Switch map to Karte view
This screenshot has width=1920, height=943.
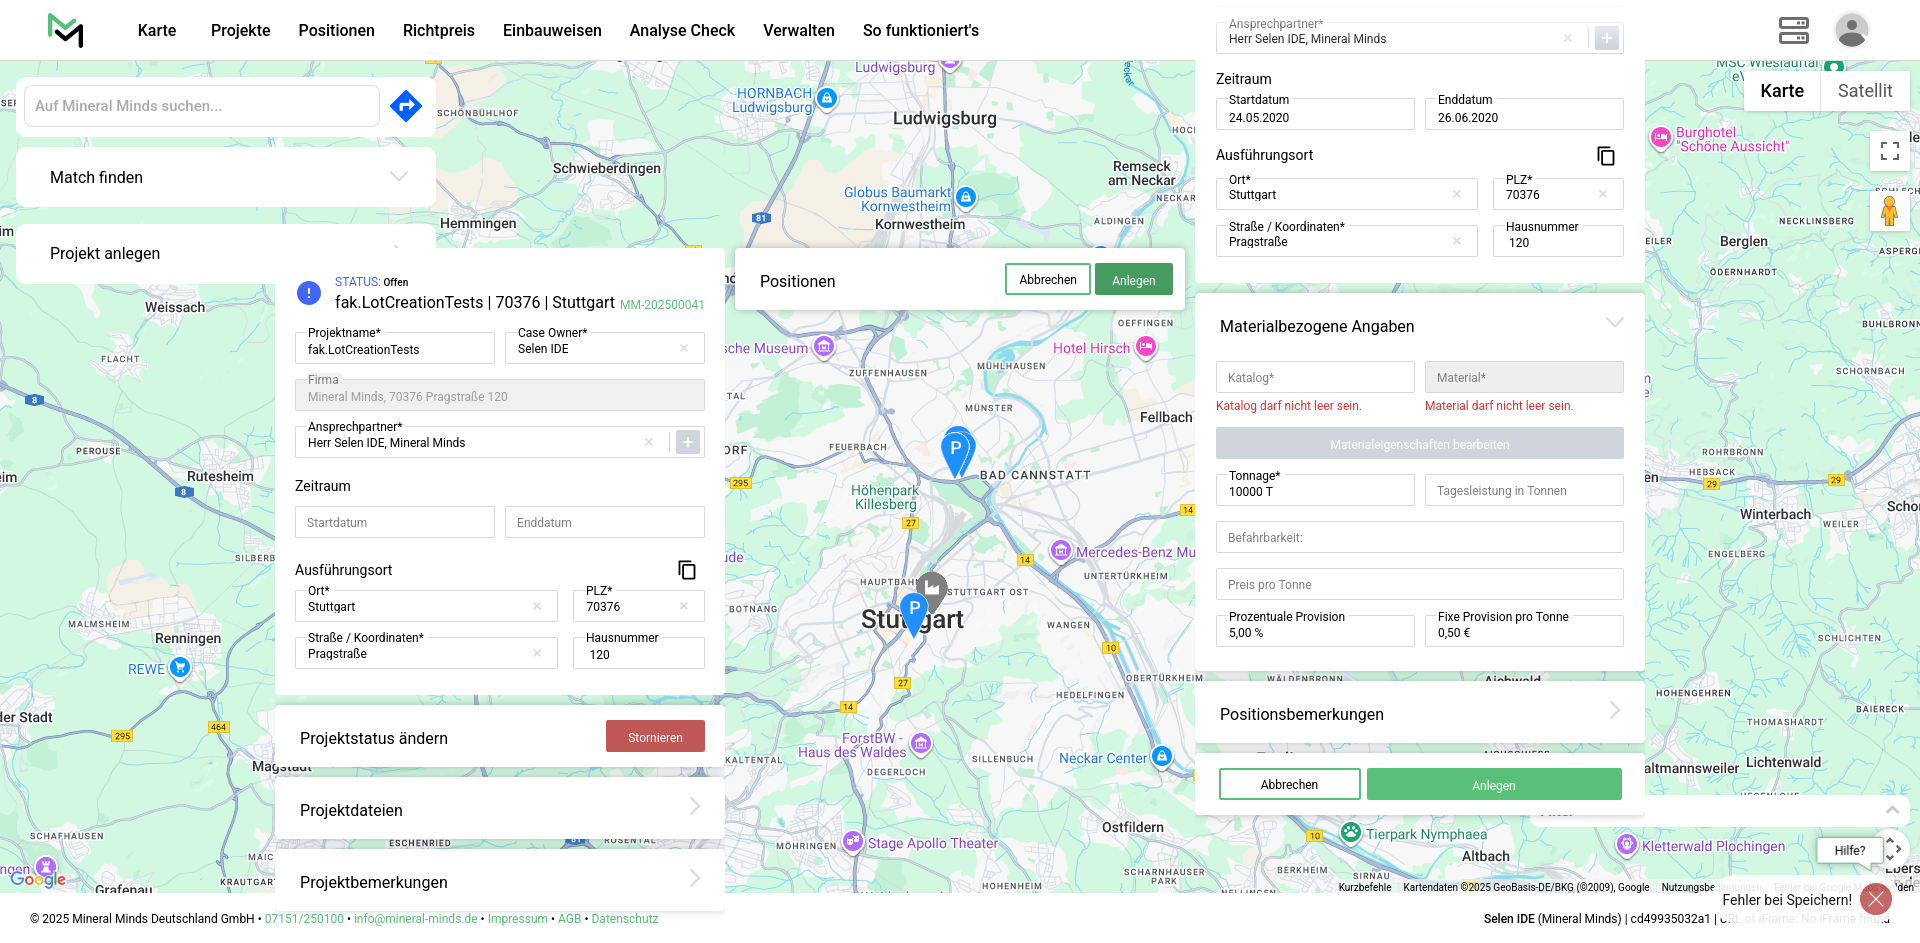(x=1782, y=91)
